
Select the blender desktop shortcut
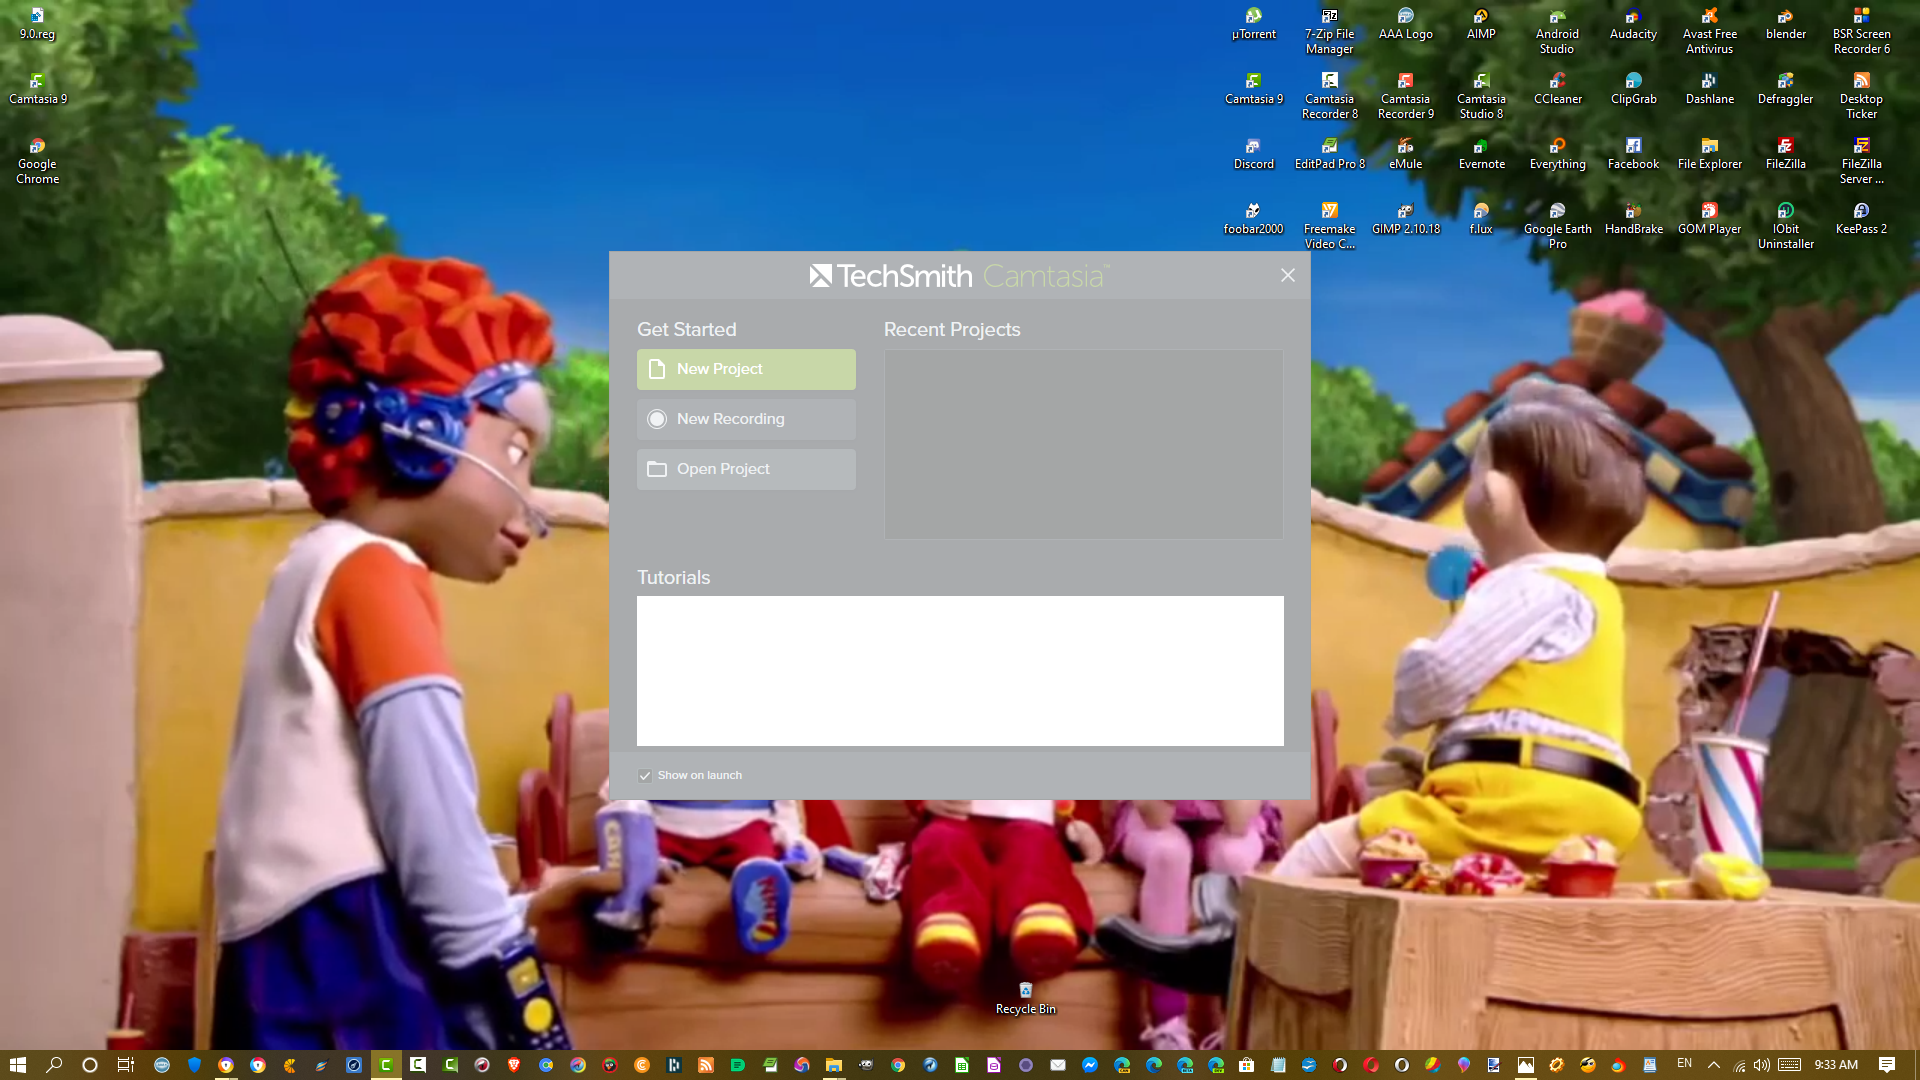point(1785,24)
